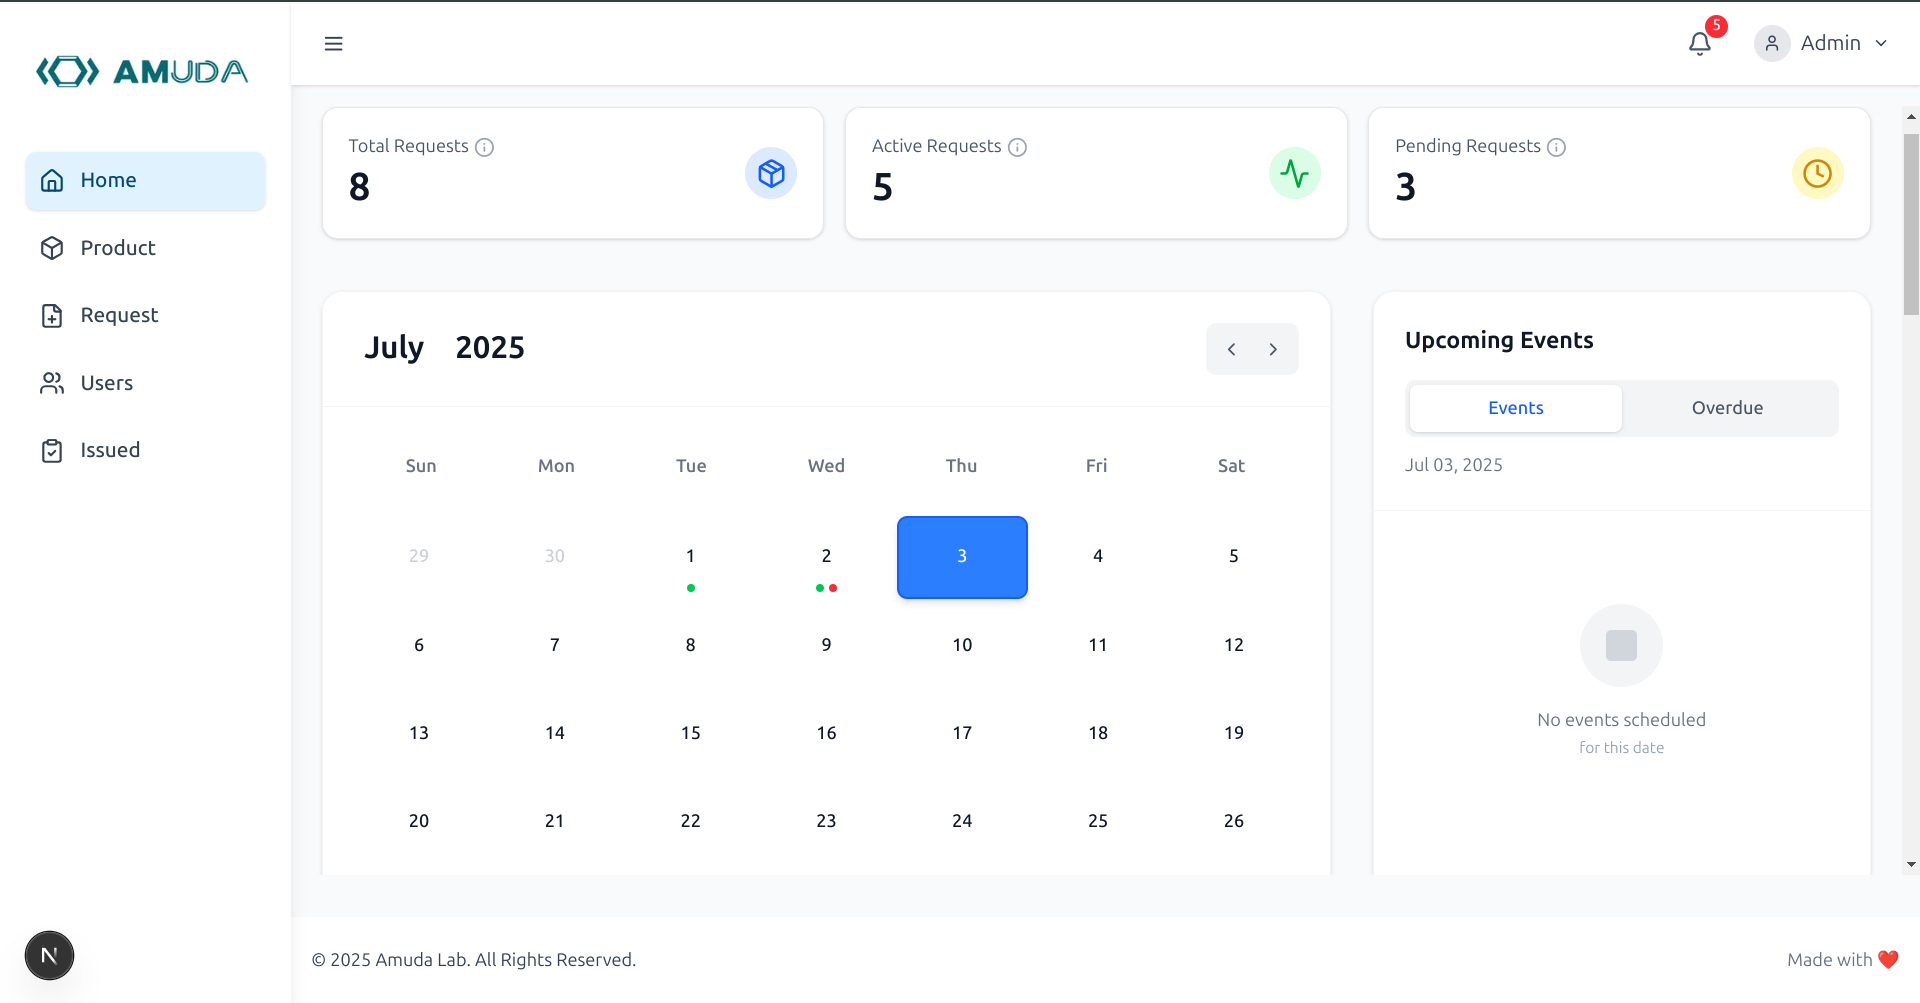Select July 2 on the calendar

[826, 557]
